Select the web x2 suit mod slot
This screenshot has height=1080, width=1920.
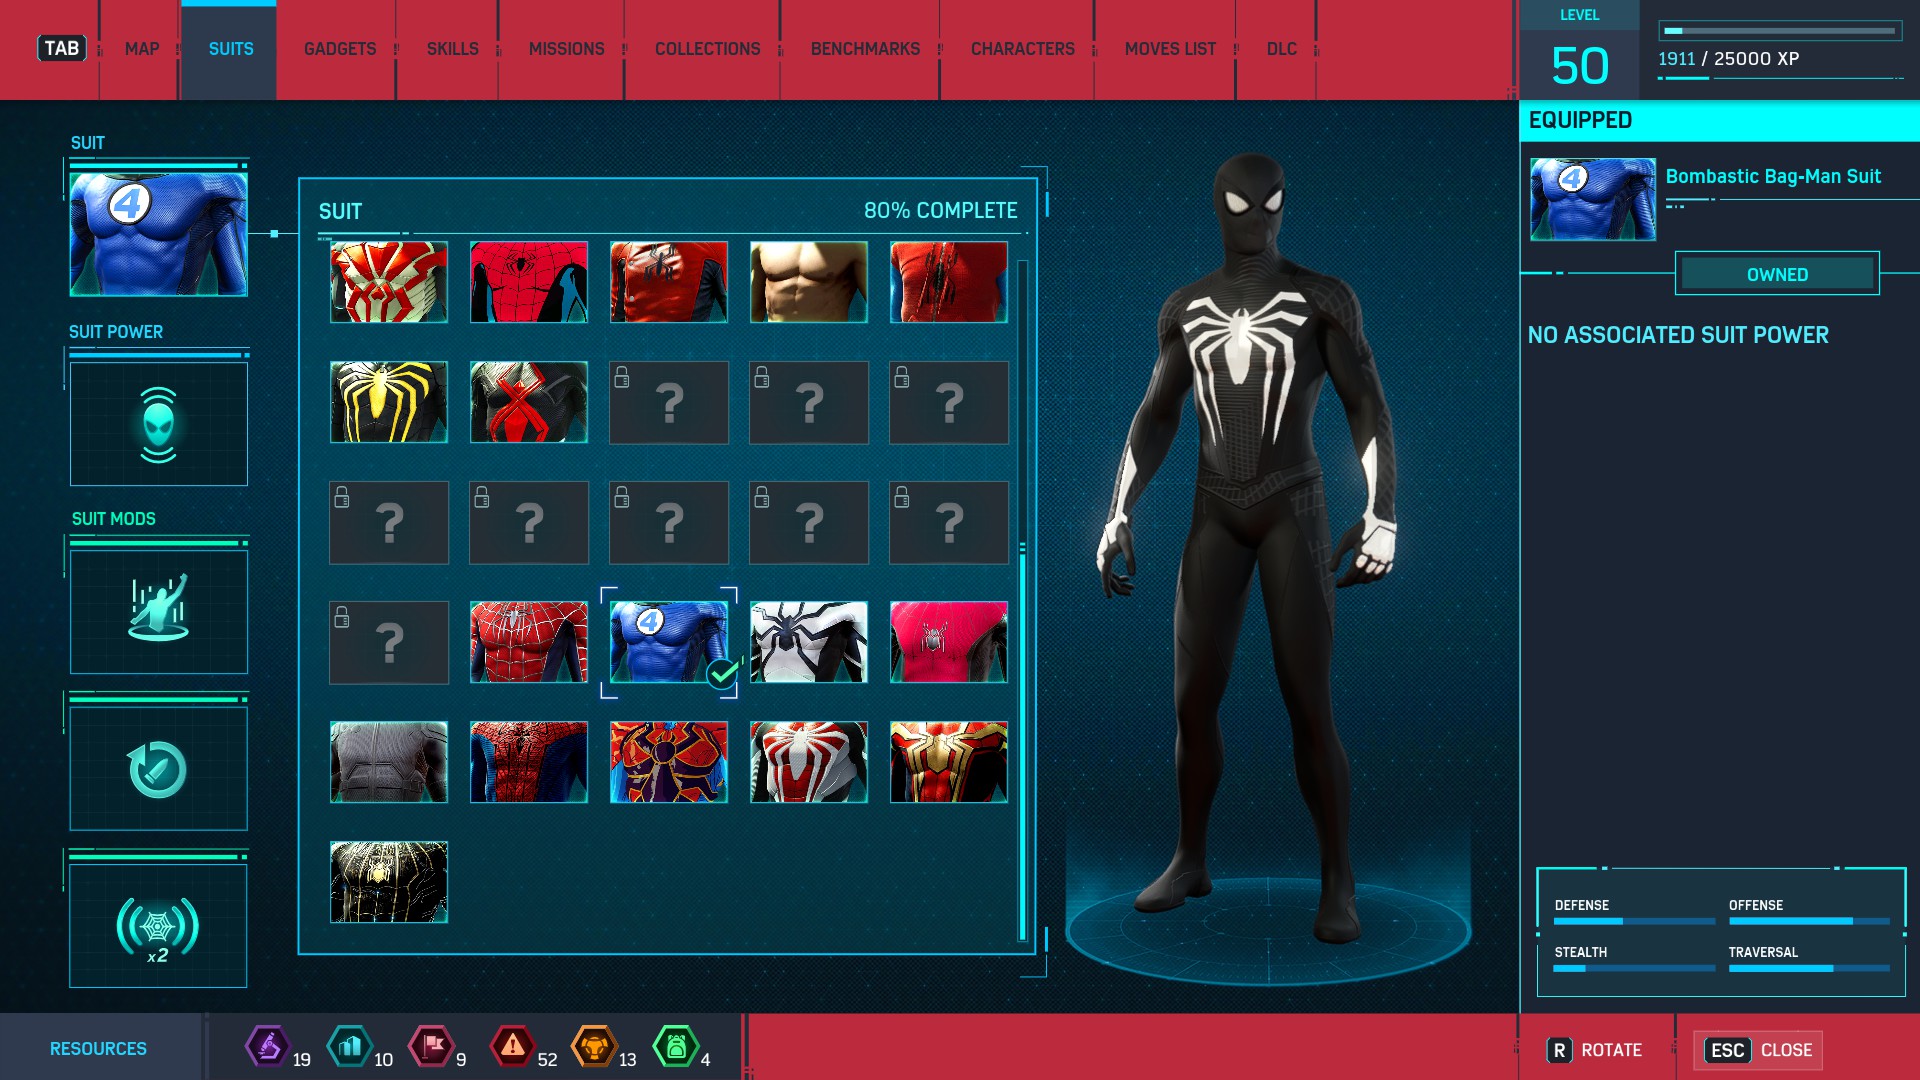point(158,926)
